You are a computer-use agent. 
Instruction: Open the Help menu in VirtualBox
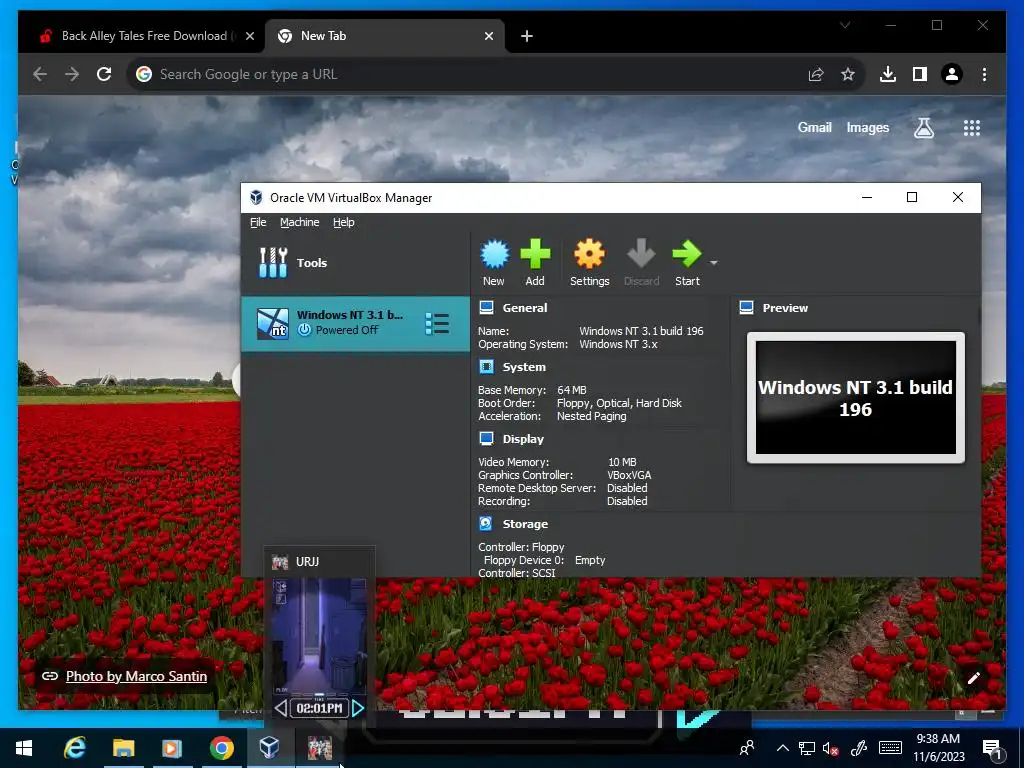tap(344, 222)
